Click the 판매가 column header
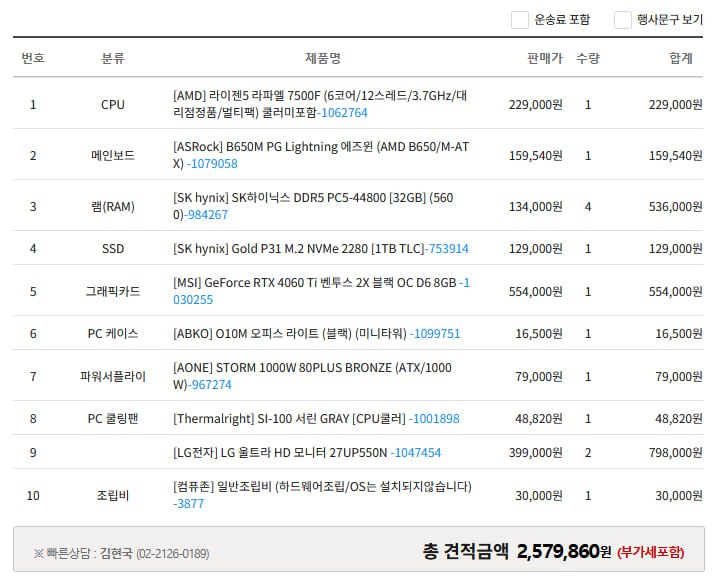The image size is (721, 587). point(545,58)
